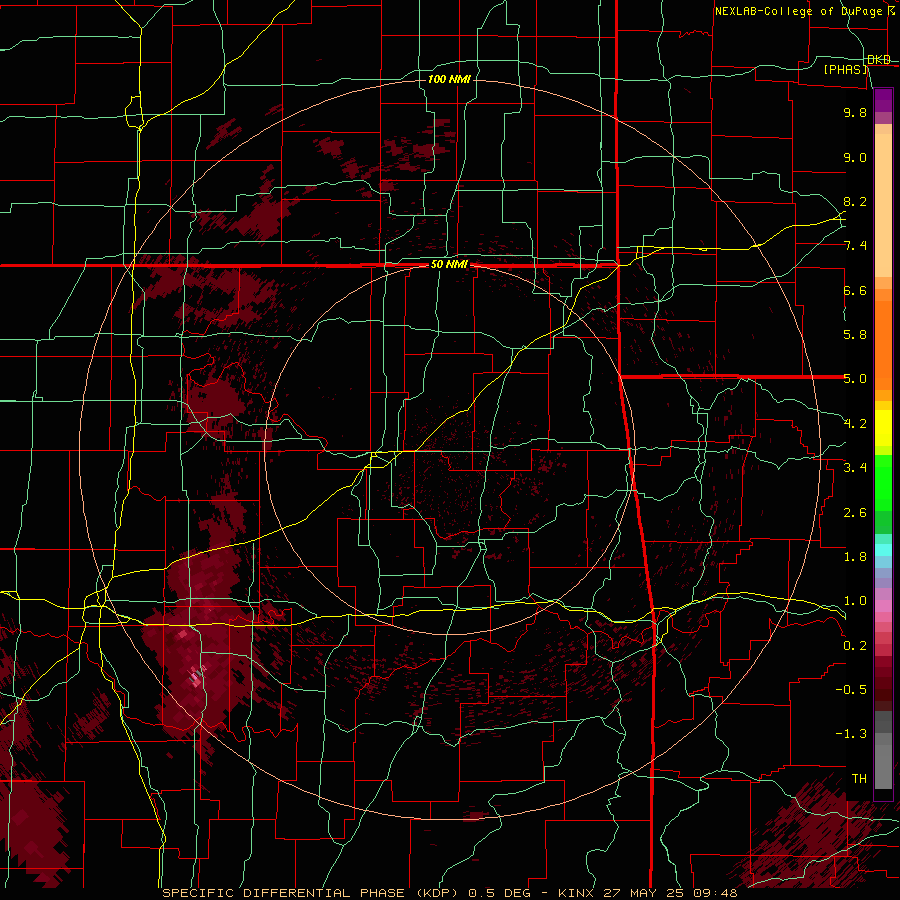The width and height of the screenshot is (900, 900).
Task: Click the cyan segment of the color bar
Action: pyautogui.click(x=883, y=549)
